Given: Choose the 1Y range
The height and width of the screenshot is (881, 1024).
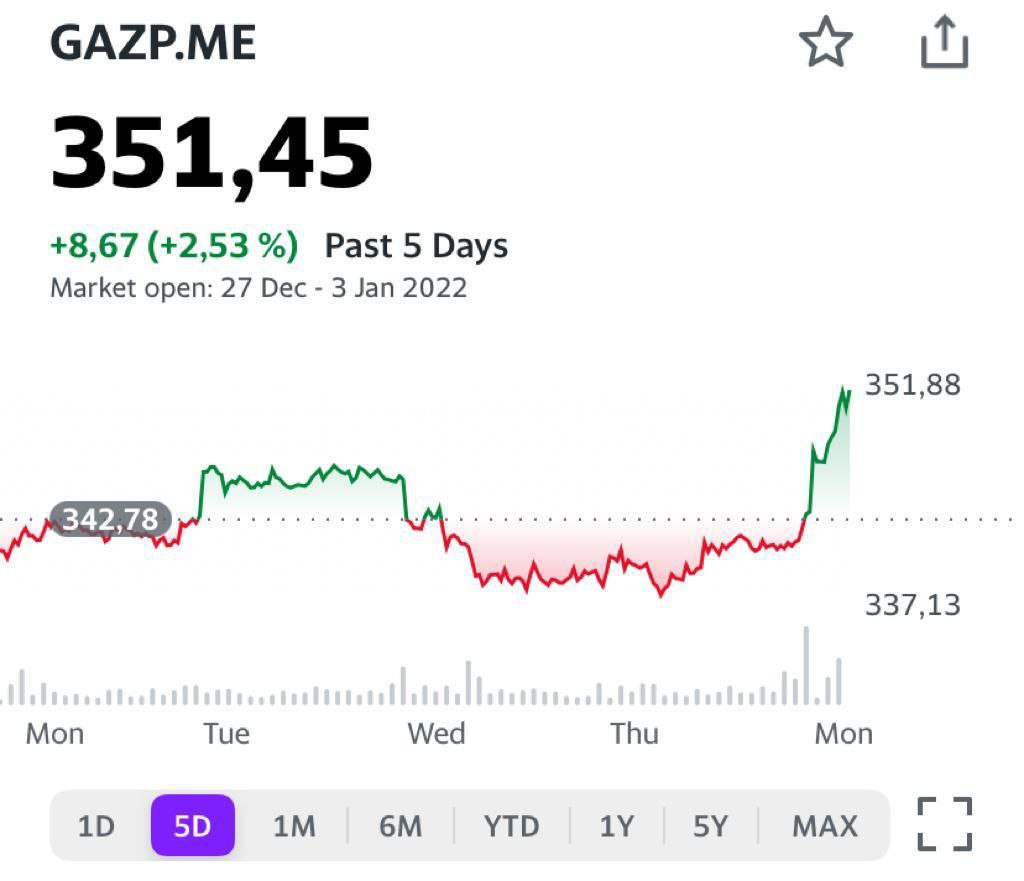Looking at the screenshot, I should pos(617,826).
